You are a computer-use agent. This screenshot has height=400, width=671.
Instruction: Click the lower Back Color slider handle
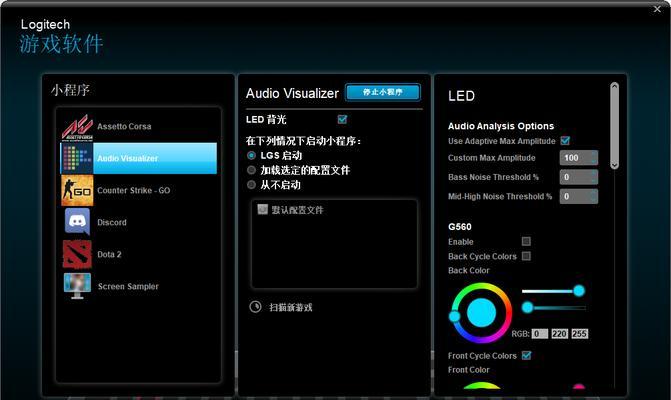tap(528, 307)
